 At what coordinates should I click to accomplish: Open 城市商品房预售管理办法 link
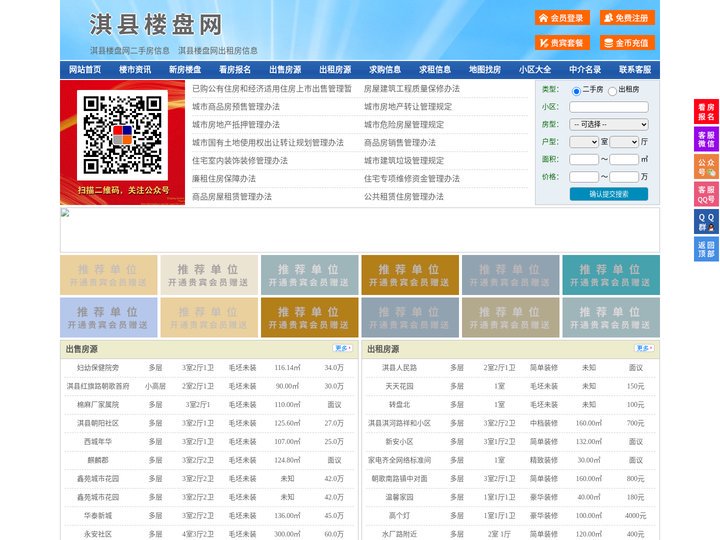236,107
